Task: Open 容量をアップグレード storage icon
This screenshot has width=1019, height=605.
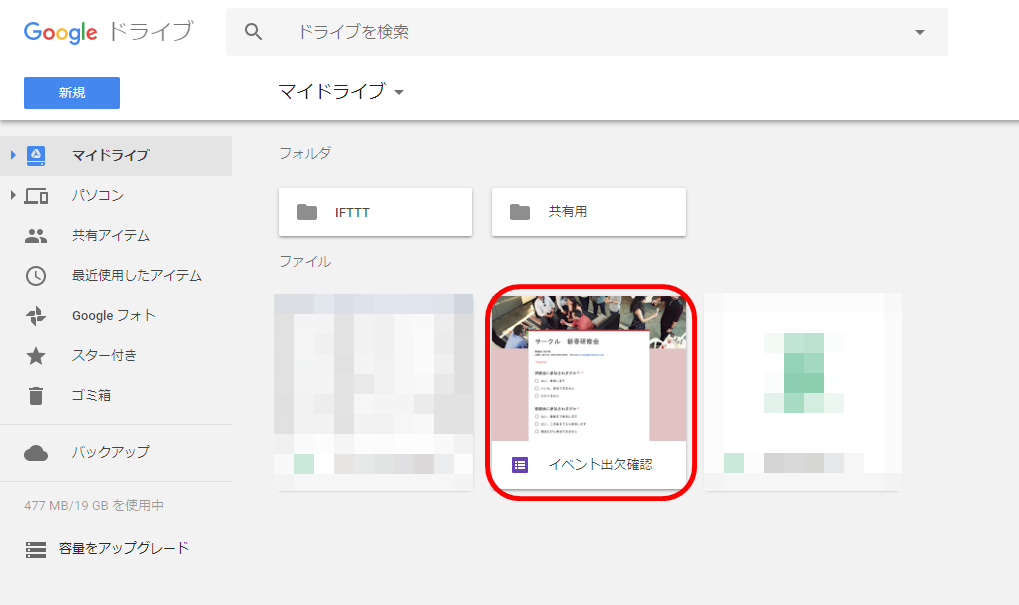Action: pyautogui.click(x=36, y=549)
